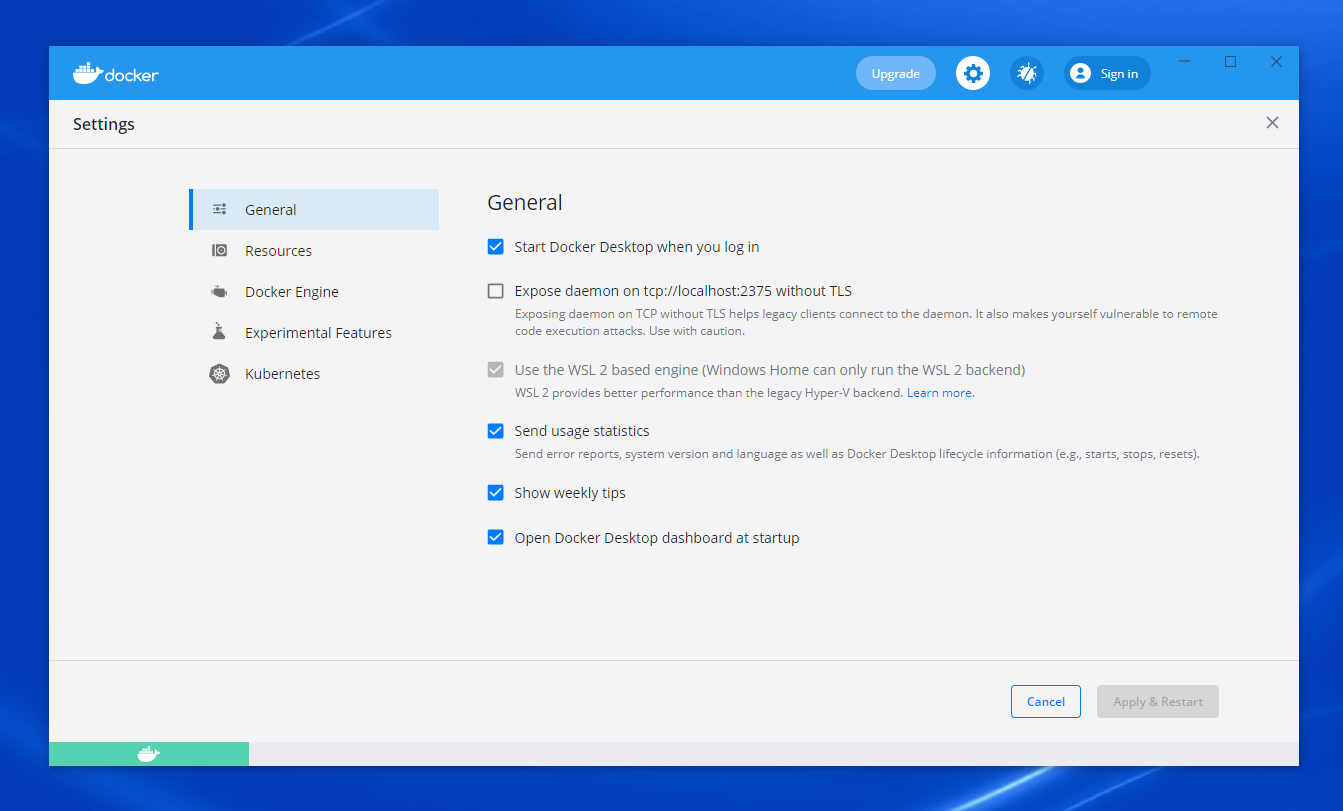This screenshot has width=1343, height=811.
Task: Minimize the Docker Desktop window
Action: (x=1184, y=62)
